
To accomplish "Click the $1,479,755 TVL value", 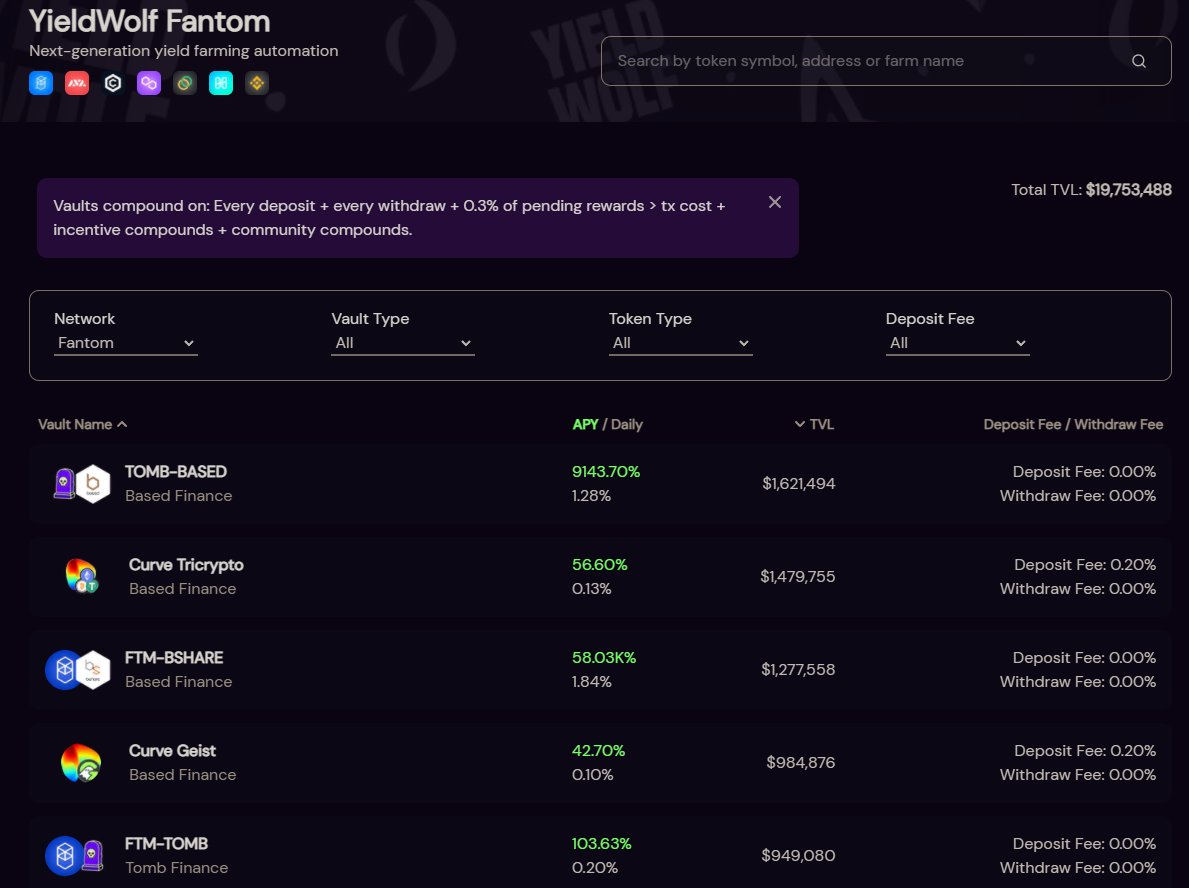I will coord(798,576).
